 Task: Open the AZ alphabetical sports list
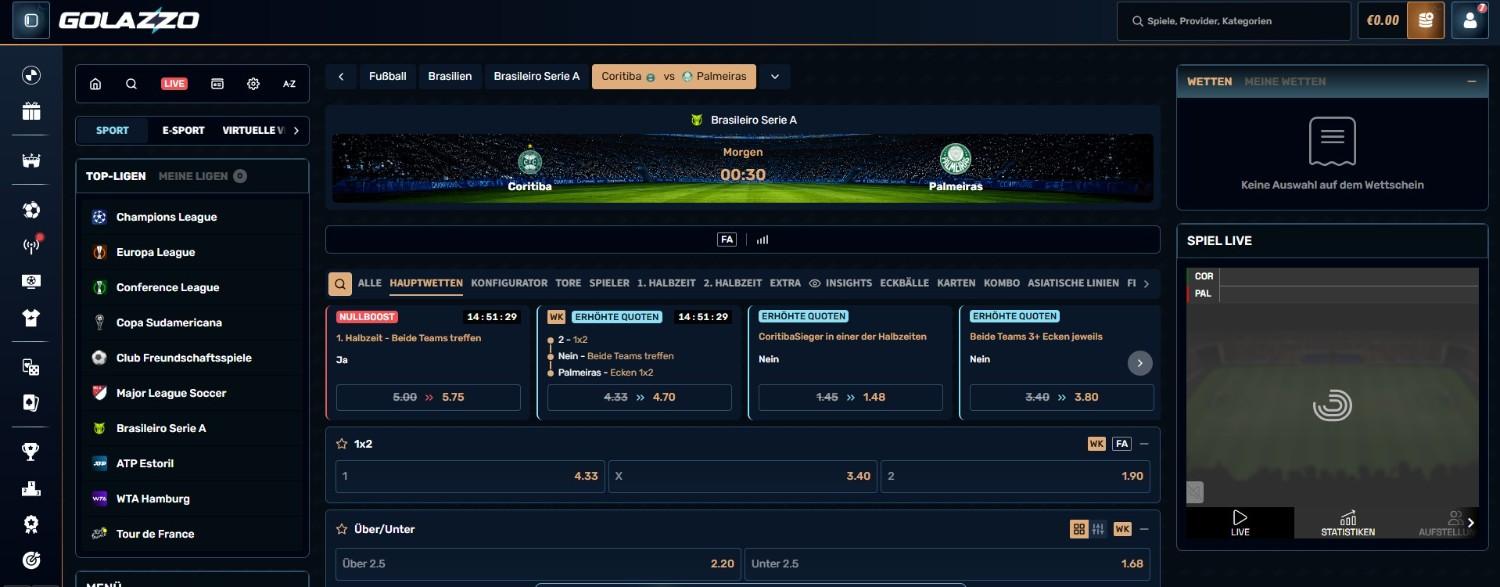(289, 84)
